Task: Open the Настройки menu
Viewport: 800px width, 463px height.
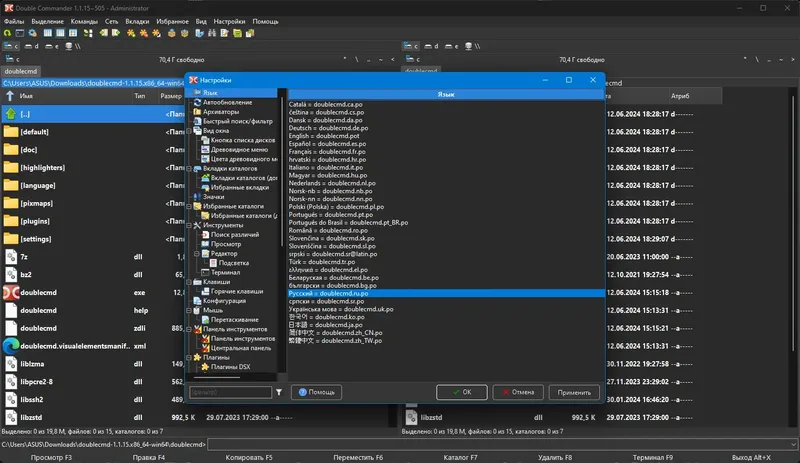Action: click(x=229, y=21)
